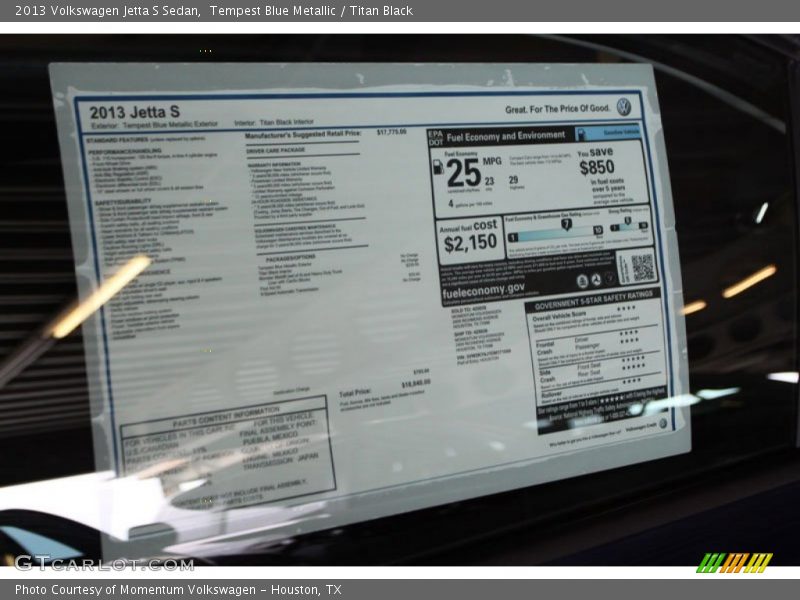
Task: Click the fuel pump icon beside 25 MPG
Action: tap(438, 168)
